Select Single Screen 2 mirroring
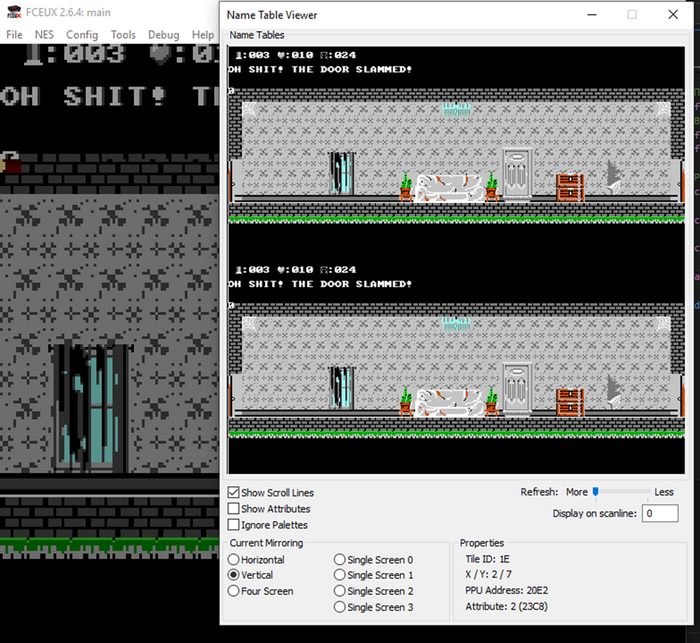Viewport: 700px width, 643px height. point(339,591)
